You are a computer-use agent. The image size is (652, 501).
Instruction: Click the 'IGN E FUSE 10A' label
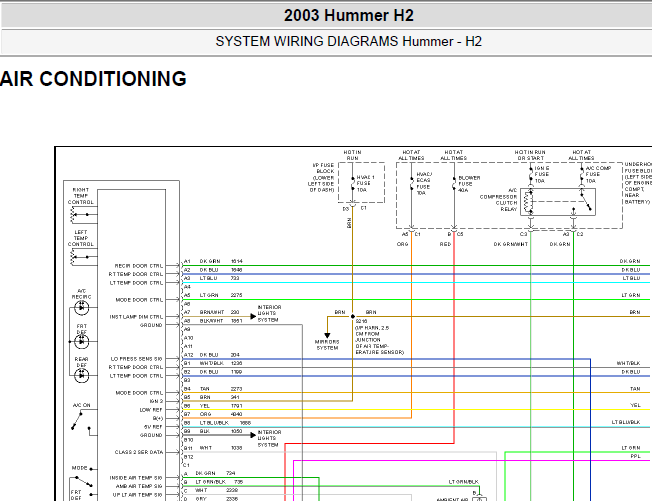tap(542, 175)
